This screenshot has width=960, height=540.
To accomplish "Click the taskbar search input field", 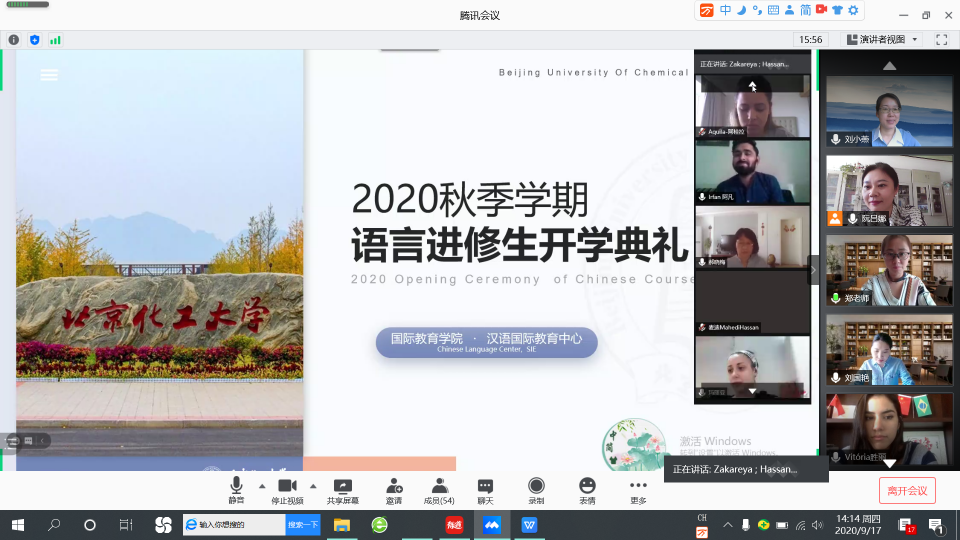I will click(234, 525).
